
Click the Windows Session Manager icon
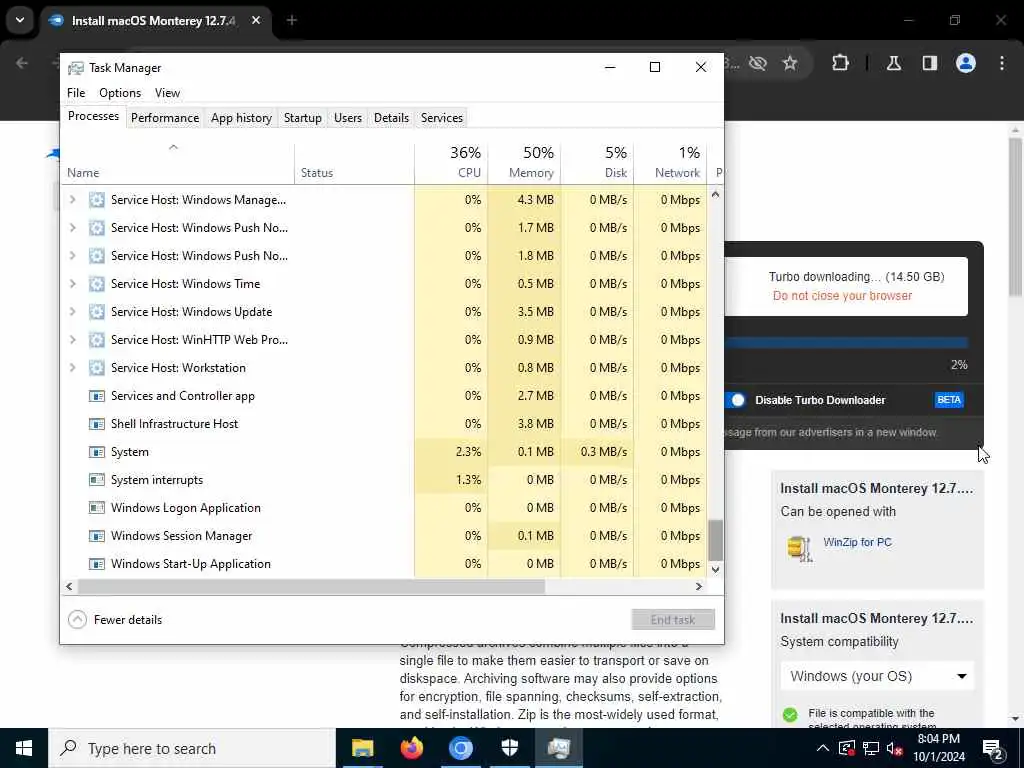point(97,536)
